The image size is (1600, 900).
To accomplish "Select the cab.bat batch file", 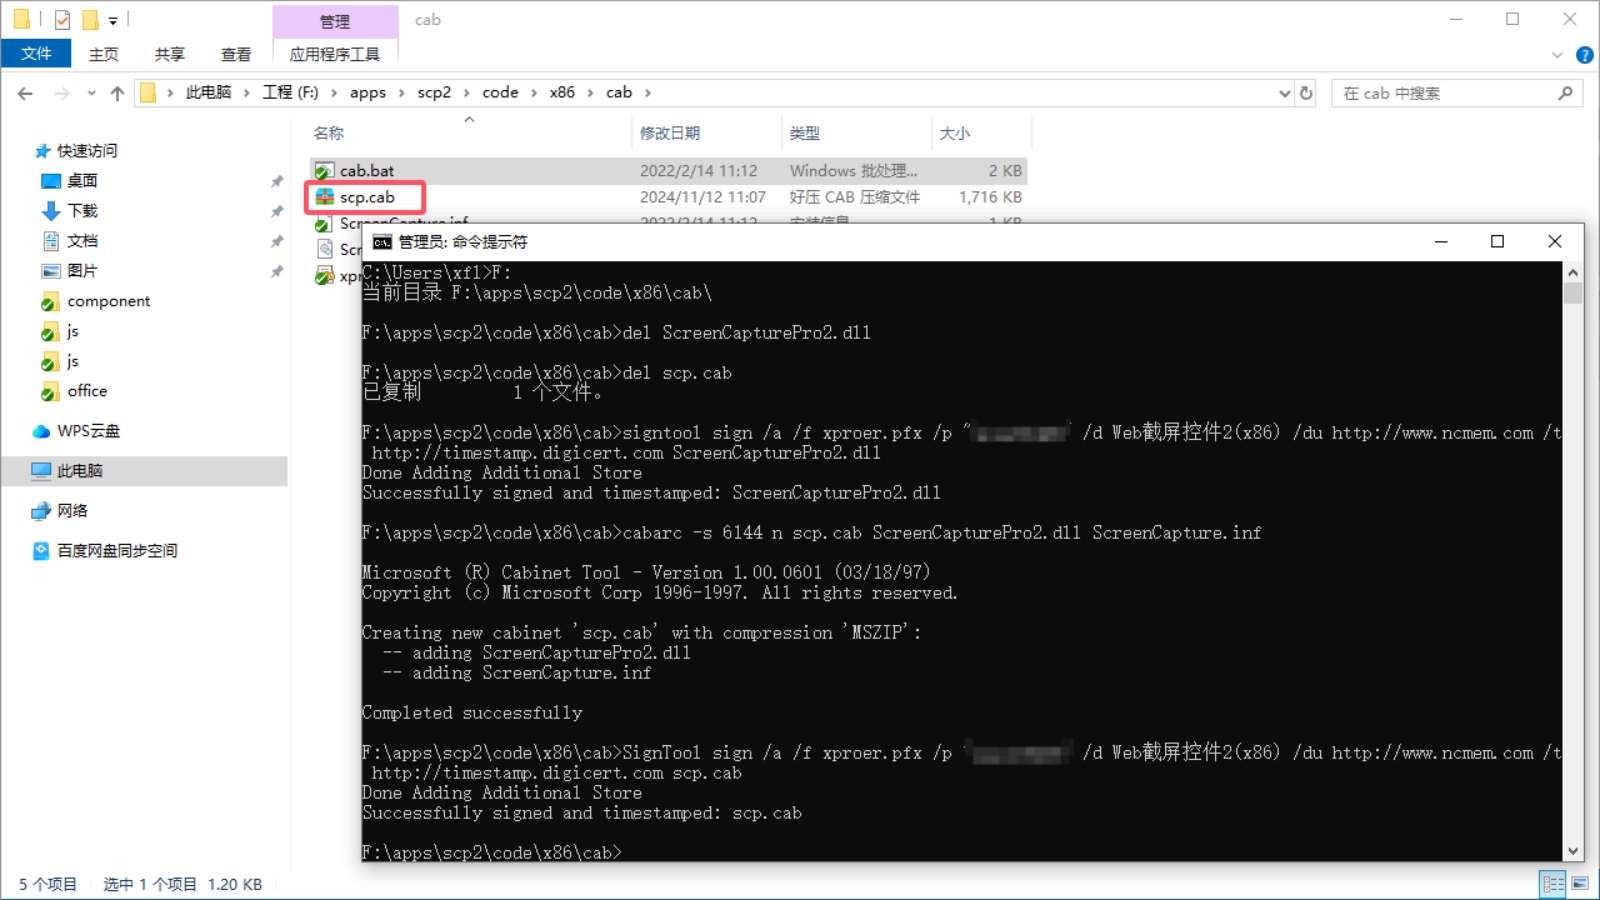I will point(366,171).
